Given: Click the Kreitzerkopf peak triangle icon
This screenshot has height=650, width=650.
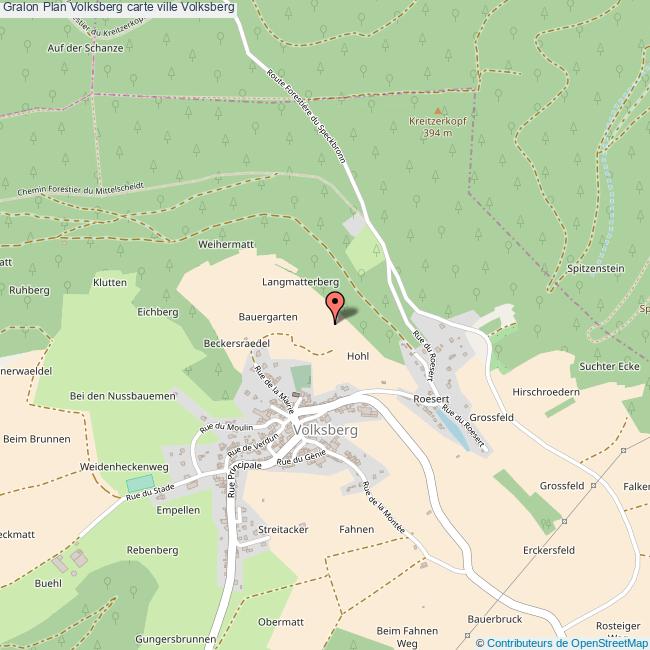Looking at the screenshot, I should [x=438, y=111].
